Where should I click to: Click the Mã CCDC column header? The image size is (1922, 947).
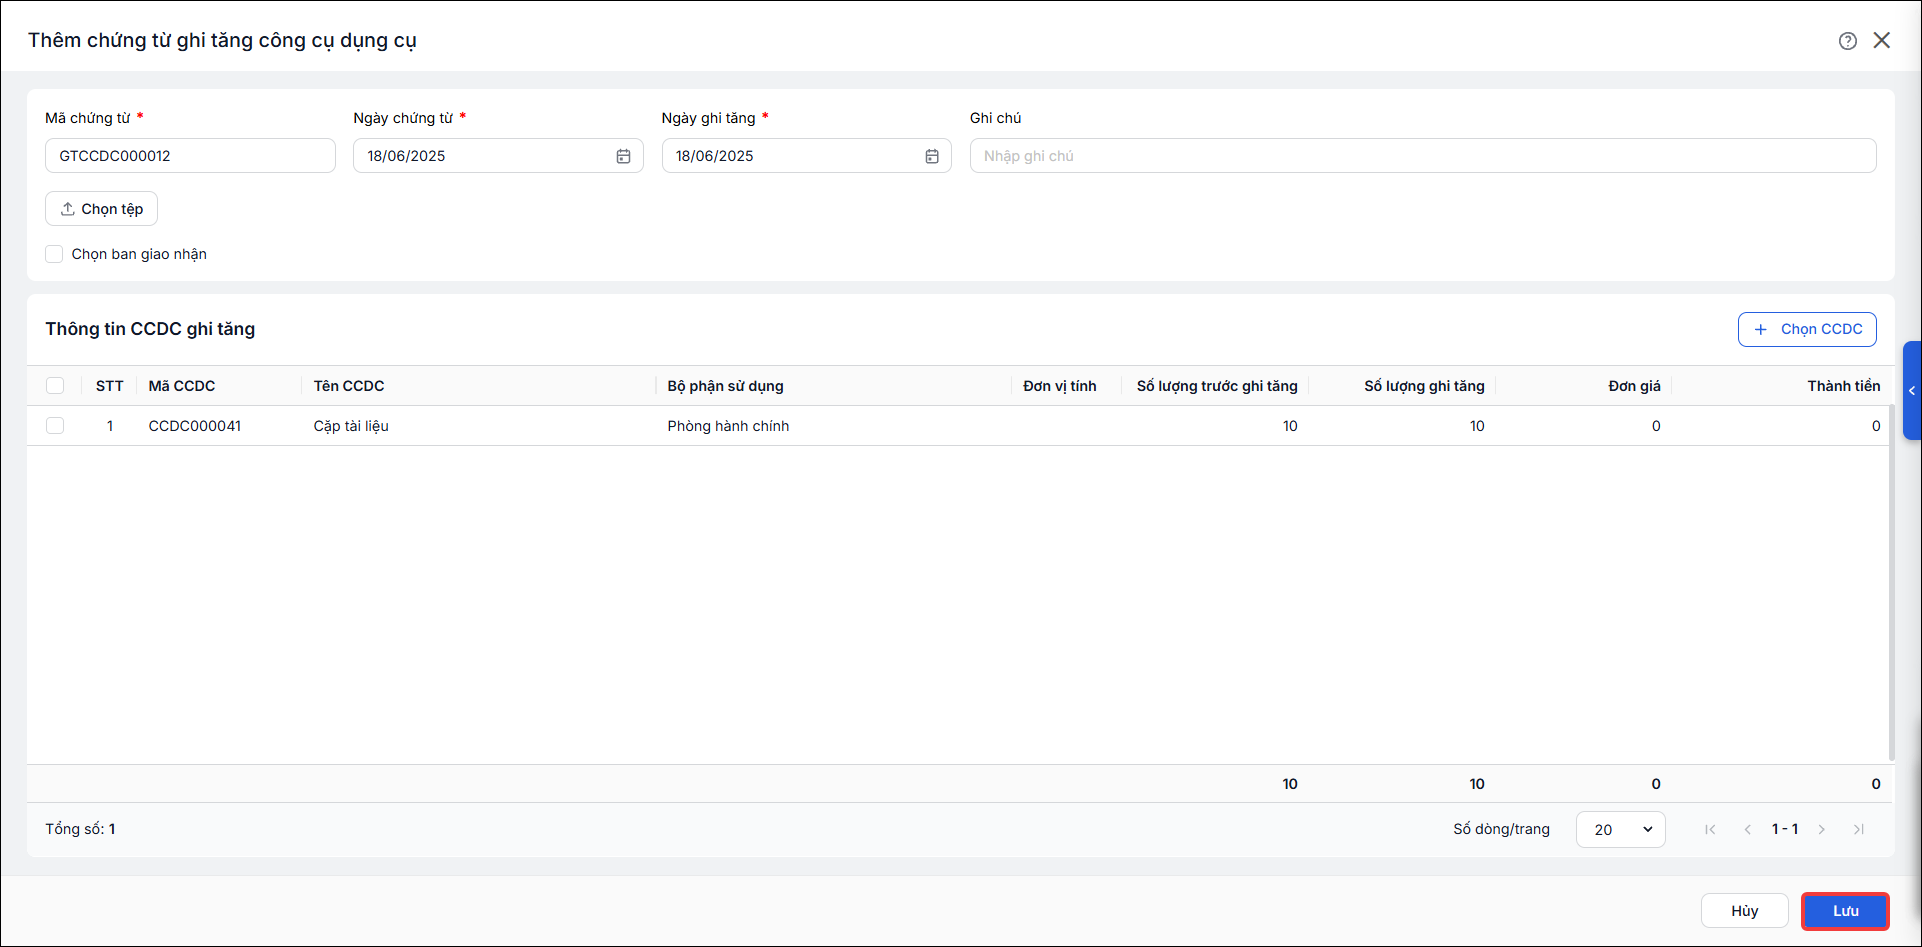[182, 386]
